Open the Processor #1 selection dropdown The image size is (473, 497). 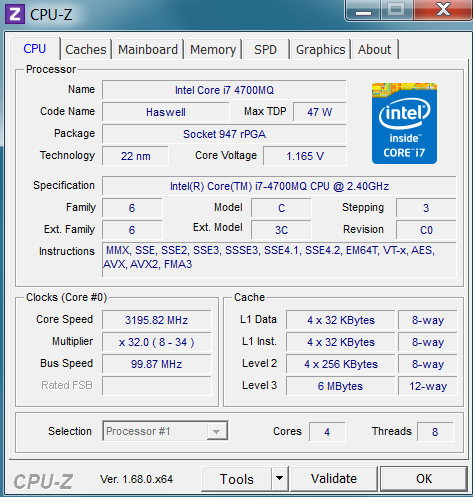[165, 431]
